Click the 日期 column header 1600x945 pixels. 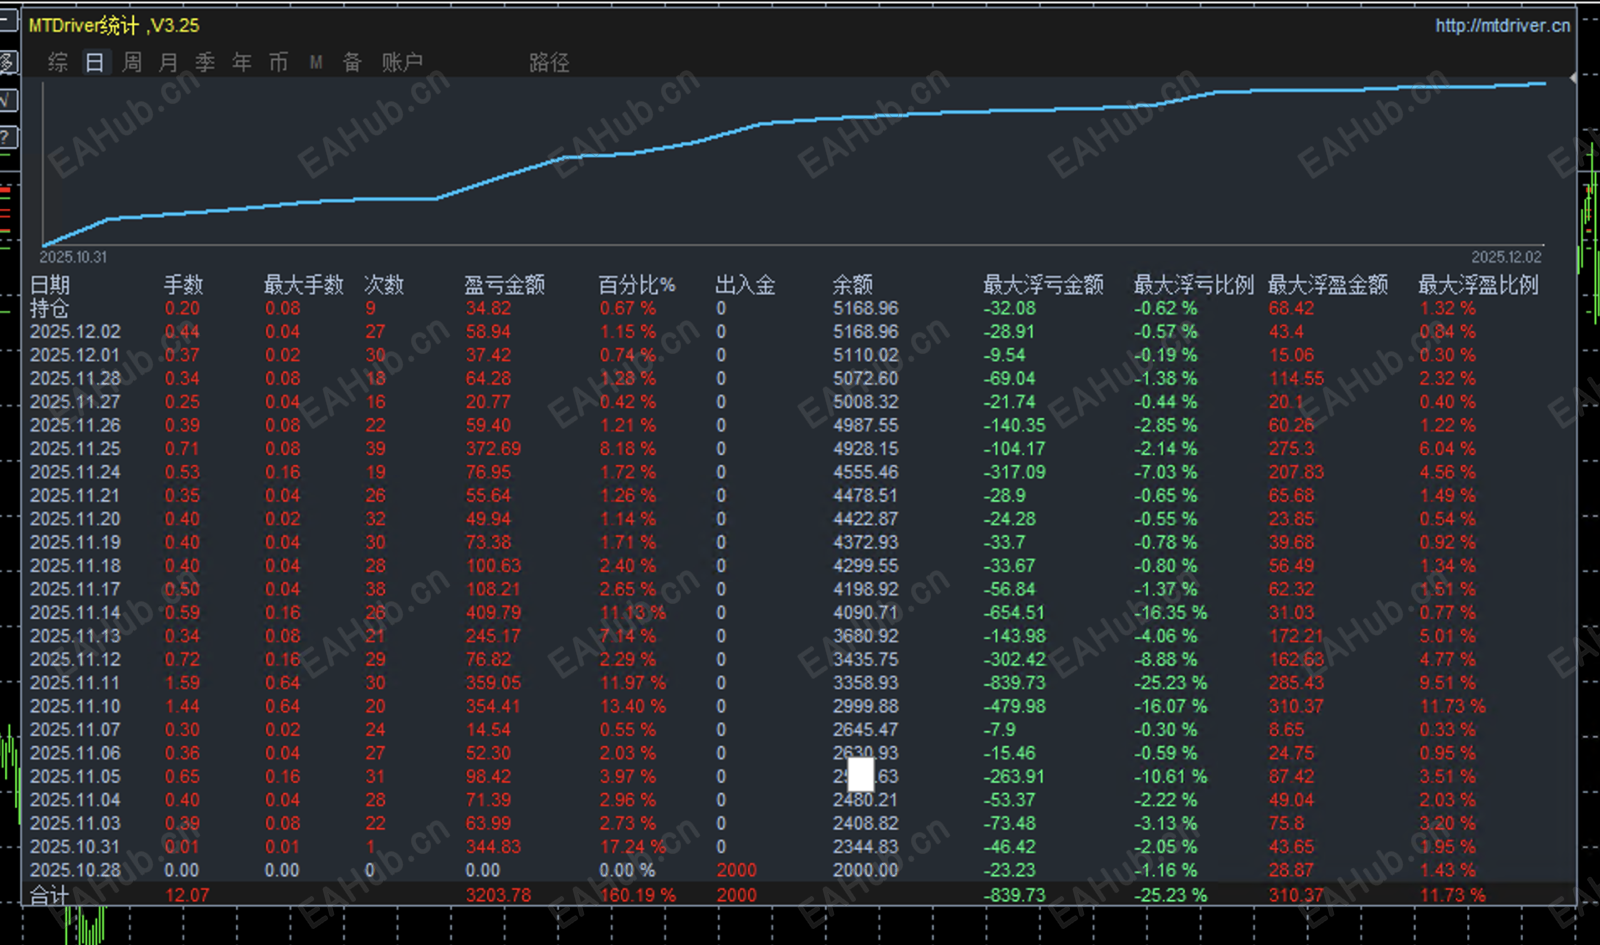click(50, 285)
